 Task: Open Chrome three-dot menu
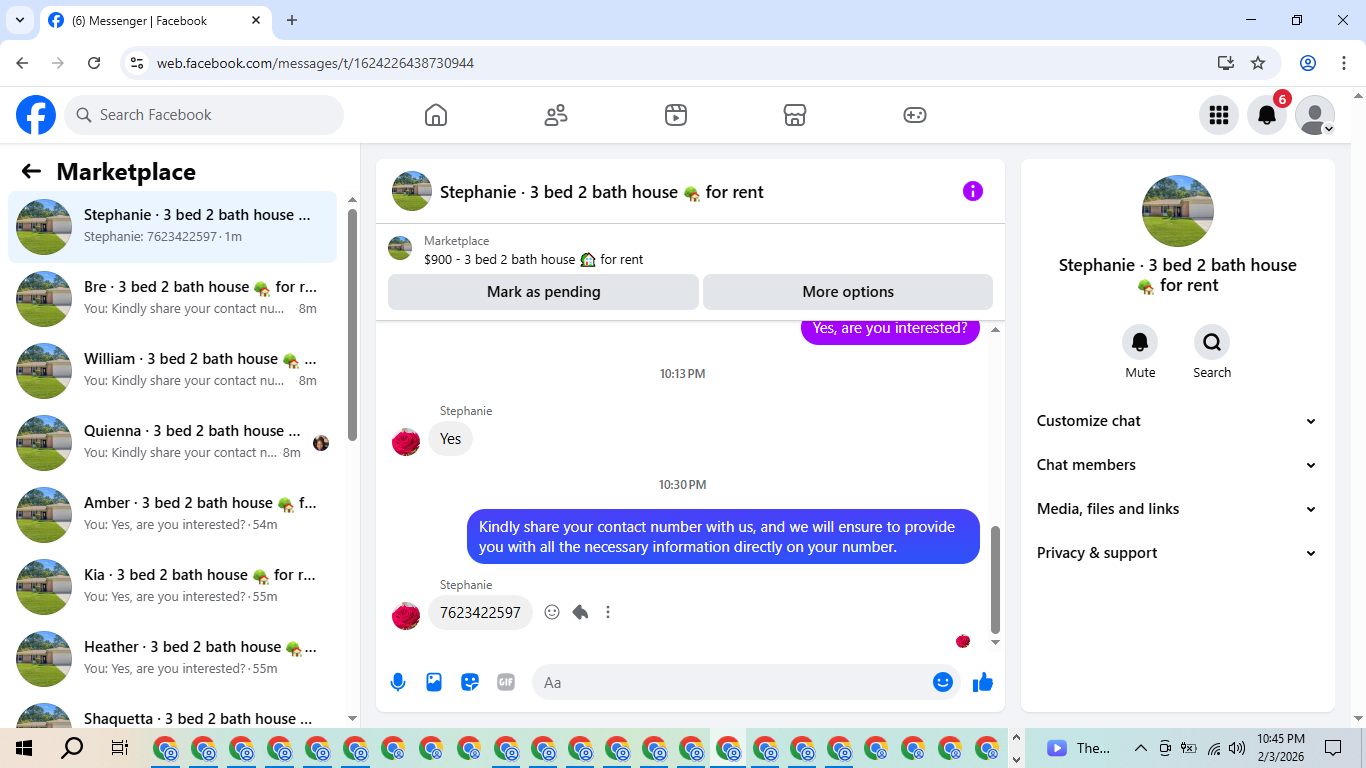click(x=1343, y=63)
